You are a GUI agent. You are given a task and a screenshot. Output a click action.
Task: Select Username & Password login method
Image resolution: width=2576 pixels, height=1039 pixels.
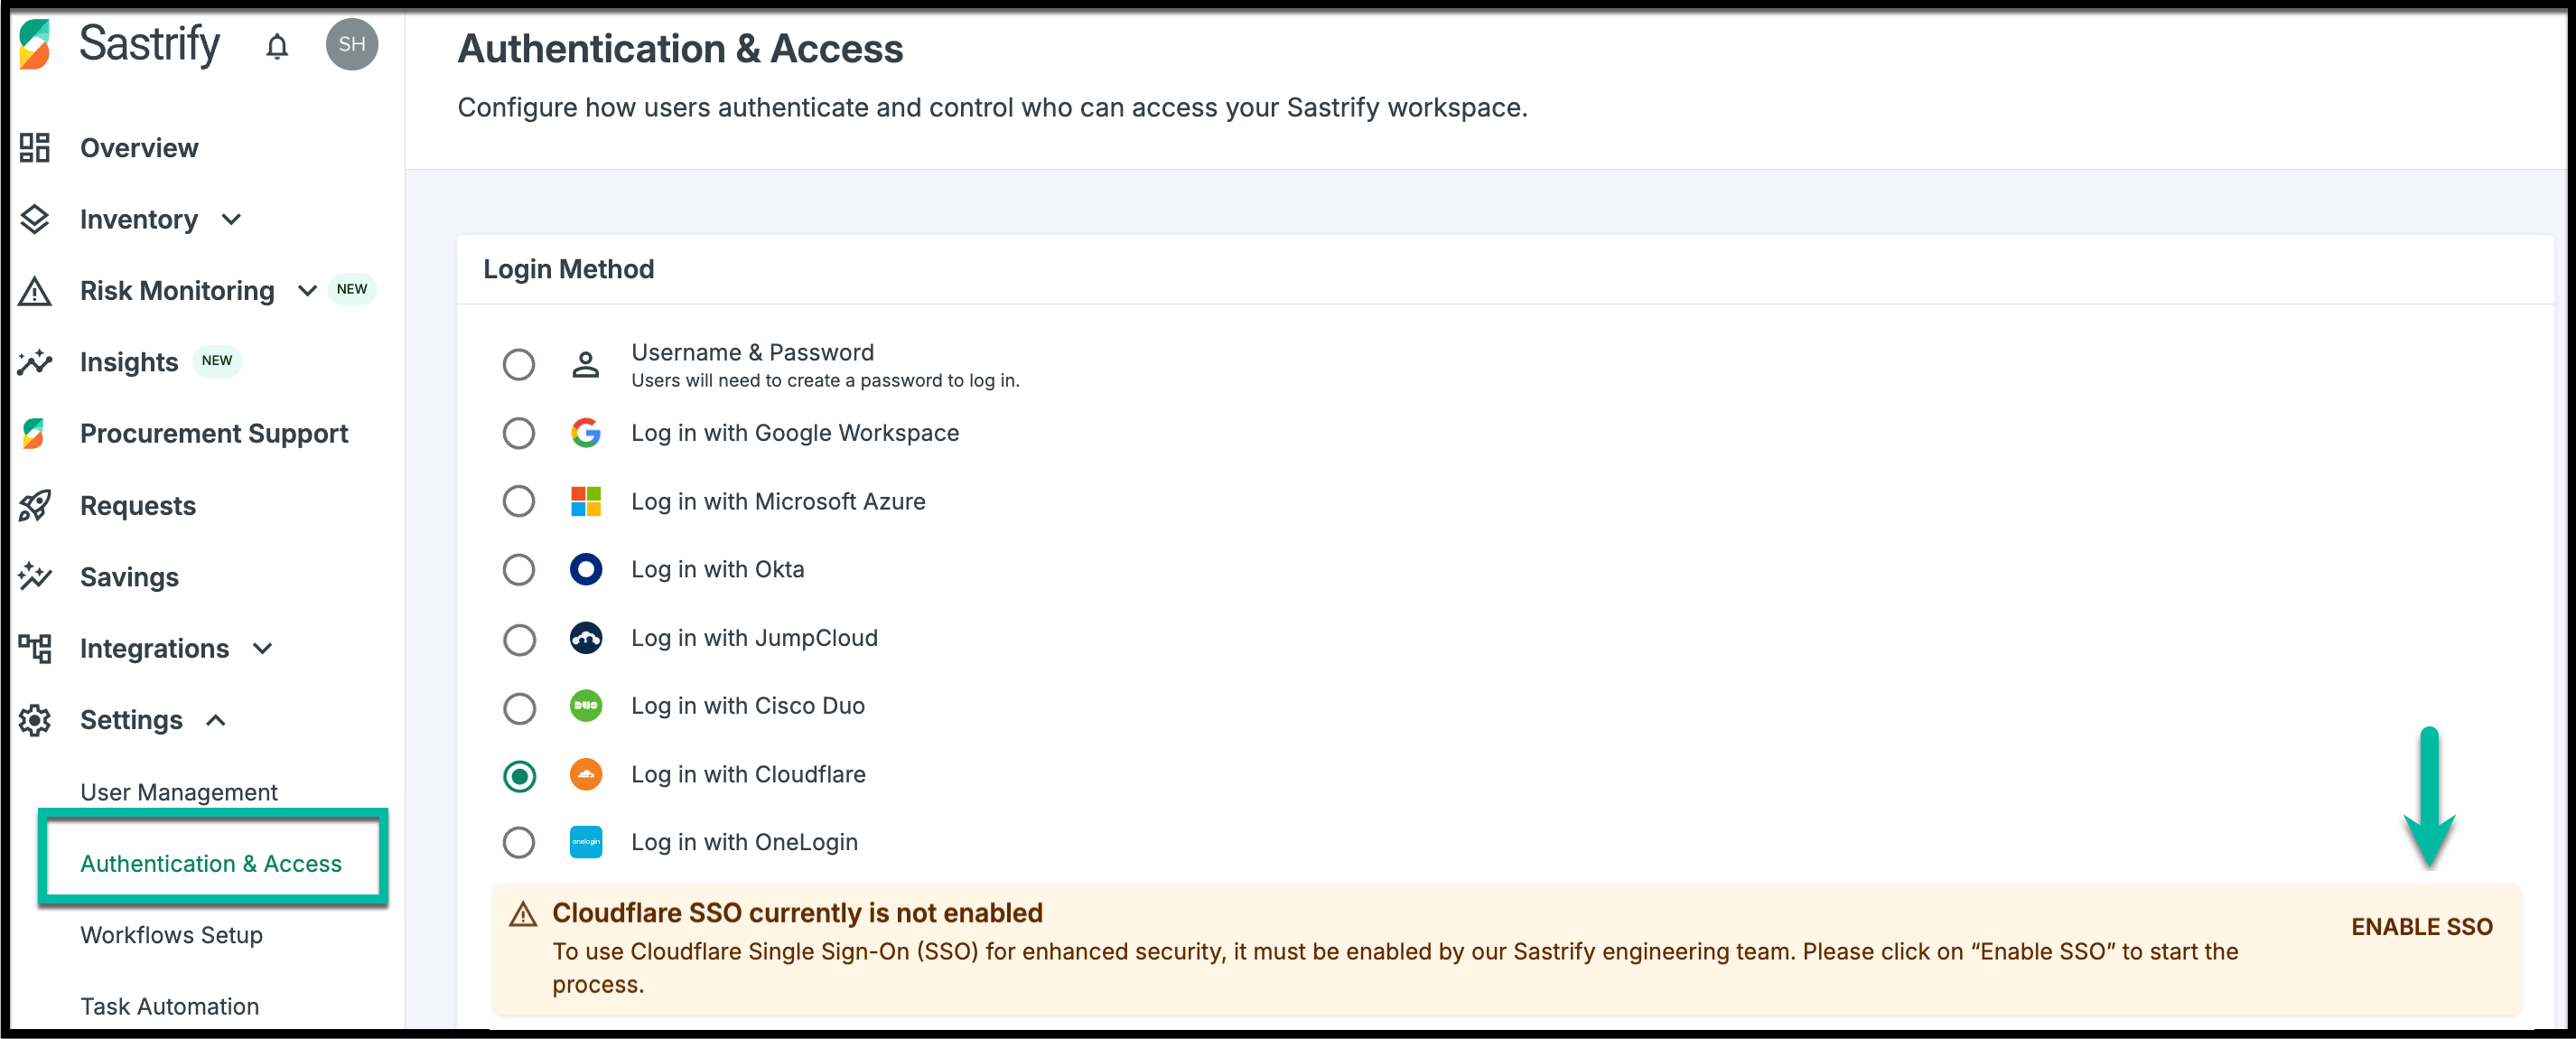[518, 365]
